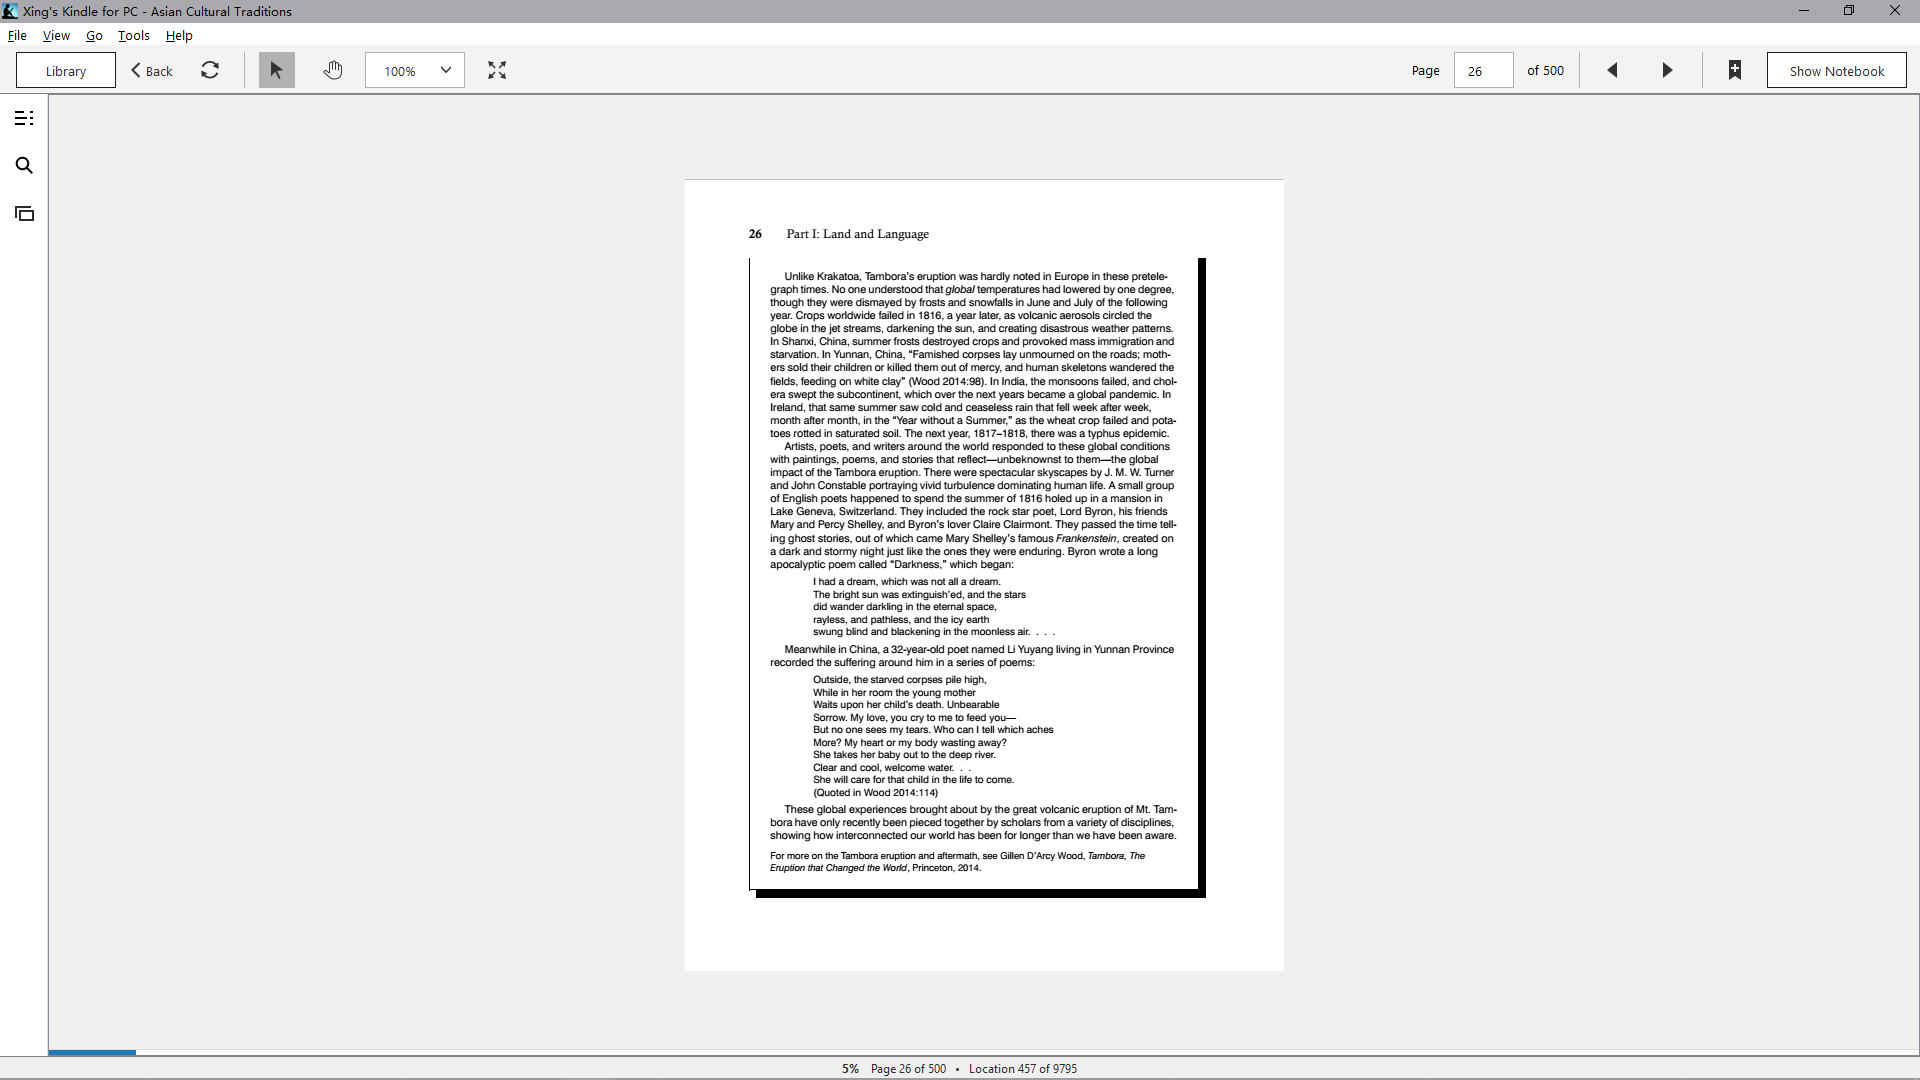Bookmark this page
The height and width of the screenshot is (1080, 1920).
pos(1735,70)
